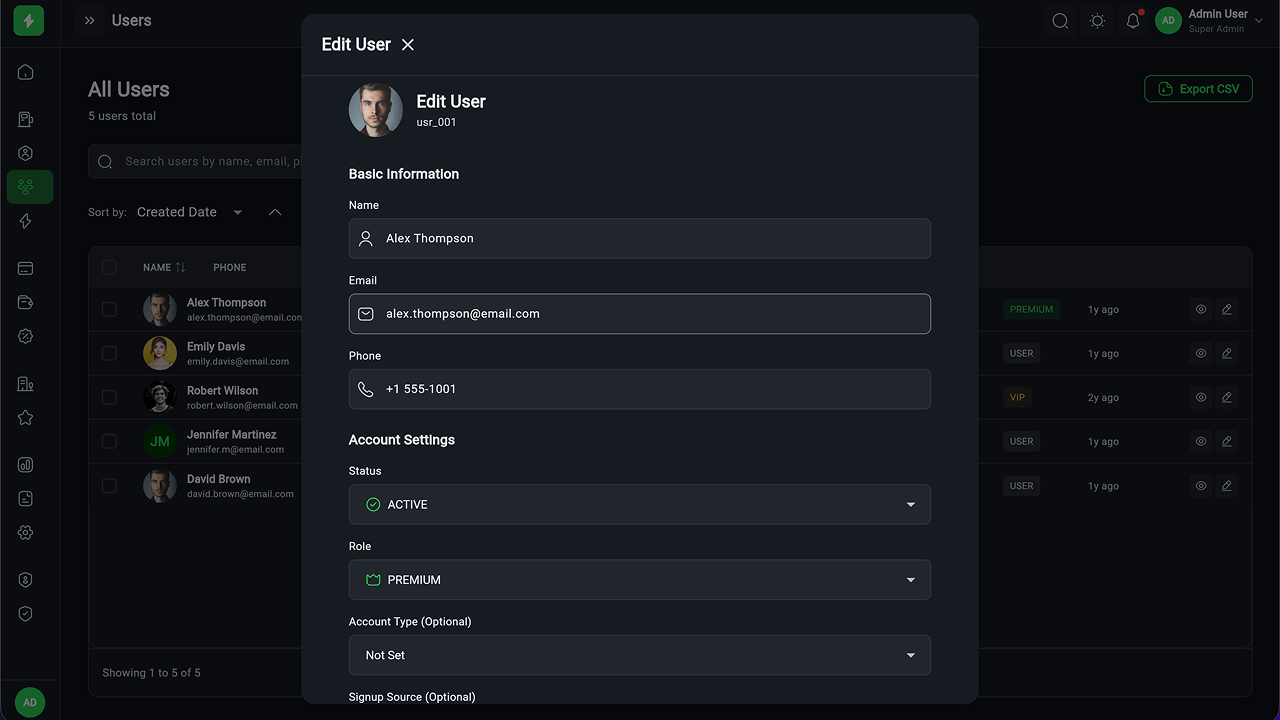
Task: Toggle the select-all header checkbox
Action: point(109,267)
